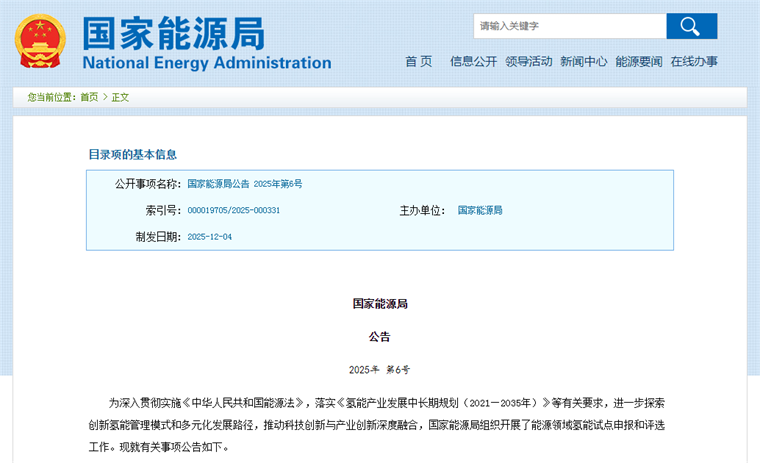This screenshot has width=760, height=463.
Task: Select 新闻中心 from the top menu
Action: point(583,61)
